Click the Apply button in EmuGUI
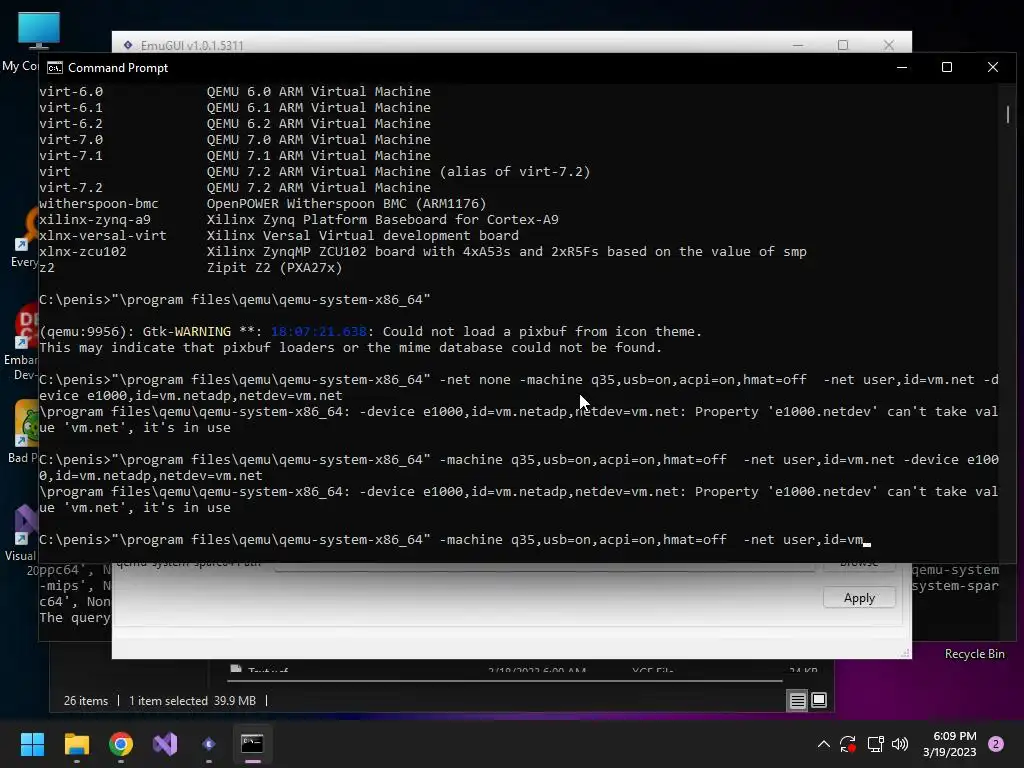This screenshot has height=768, width=1024. point(859,598)
